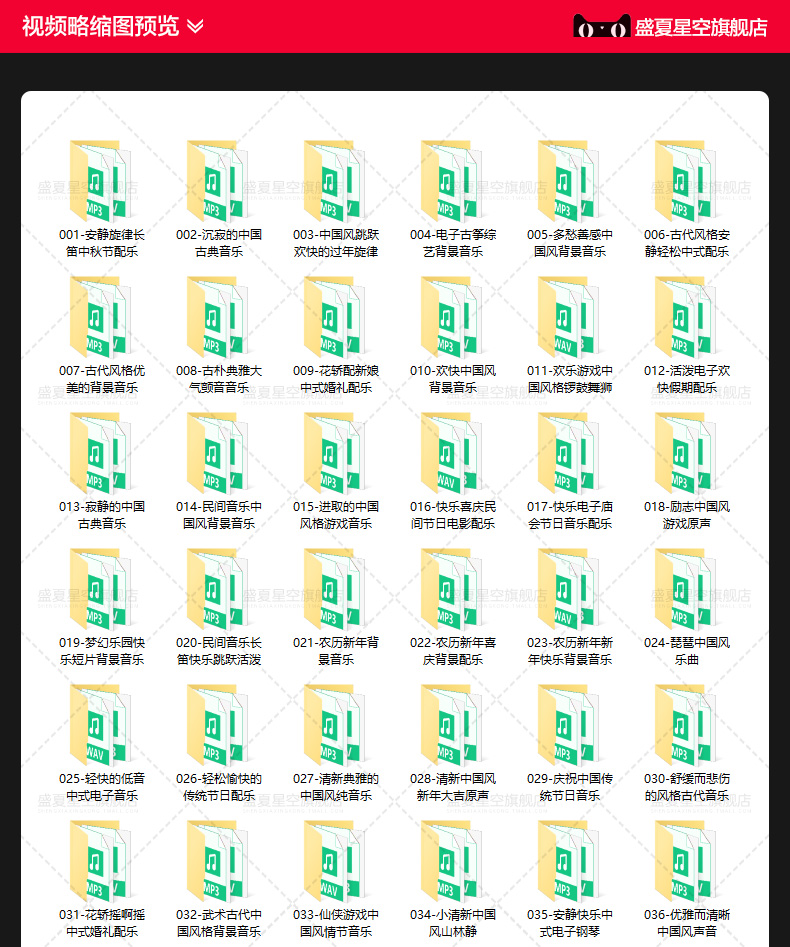Open folder 001-安静旋律长笛中秋节配乐

point(101,181)
